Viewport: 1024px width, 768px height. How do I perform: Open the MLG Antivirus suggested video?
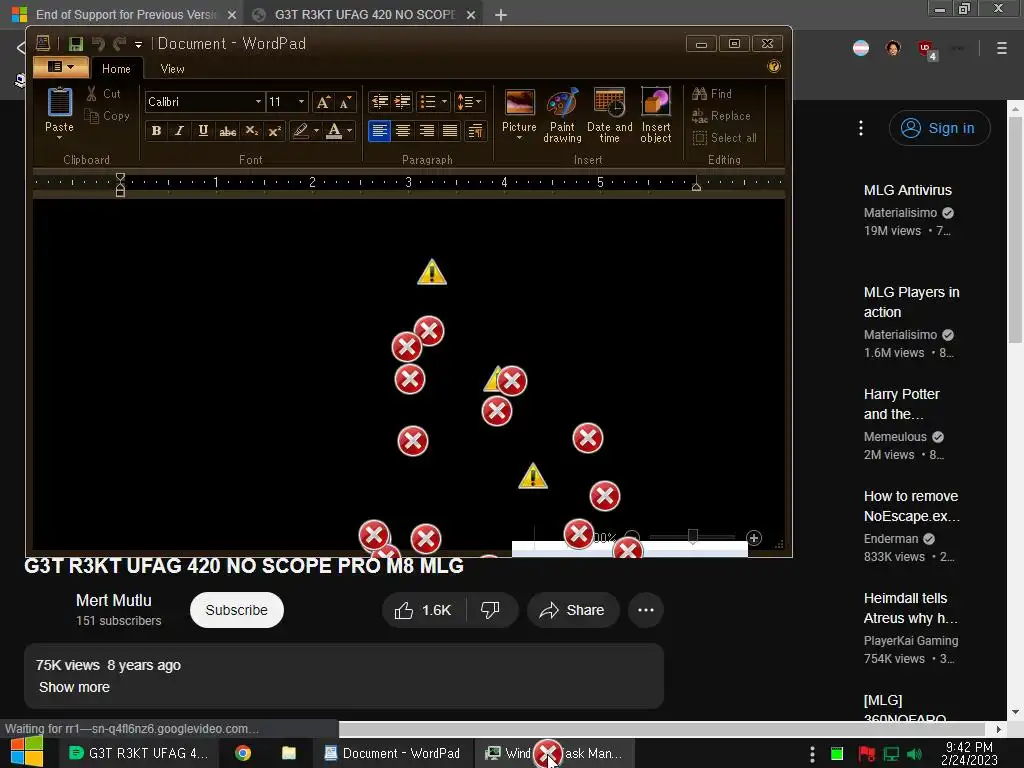(908, 190)
